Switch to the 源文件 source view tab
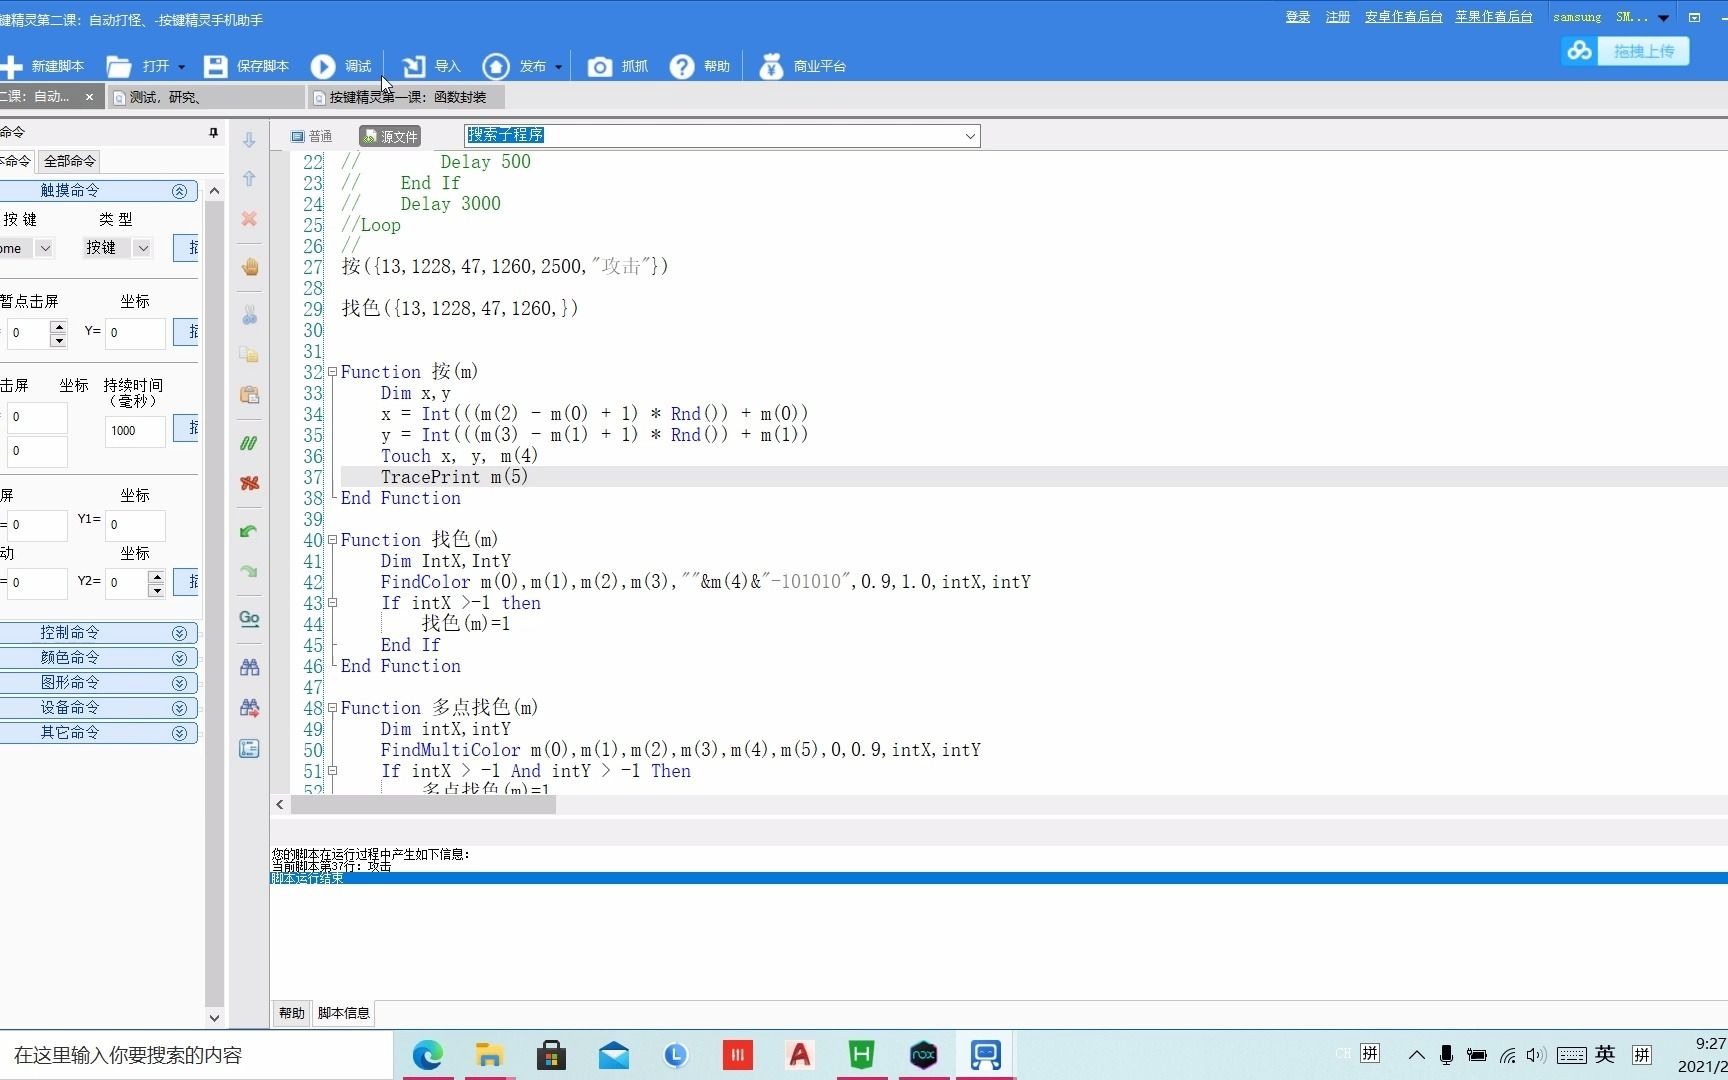Viewport: 1728px width, 1080px height. point(390,136)
